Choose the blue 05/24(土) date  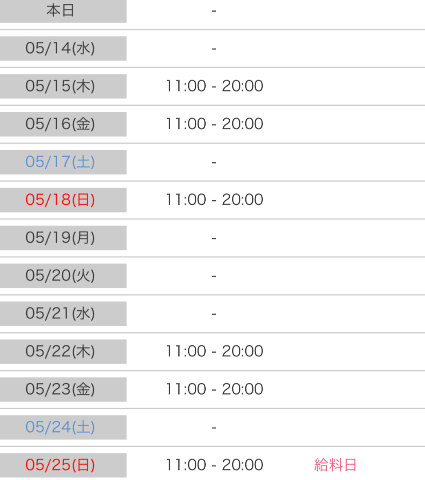pos(60,427)
